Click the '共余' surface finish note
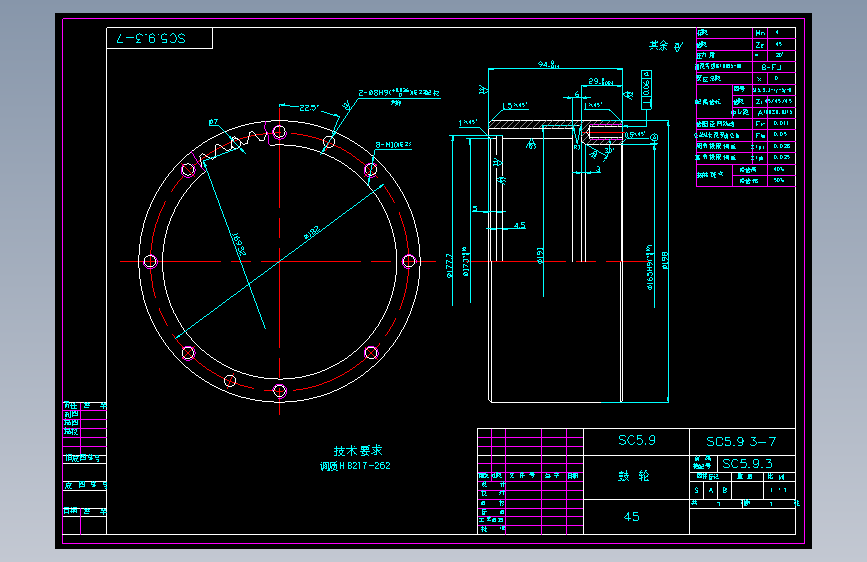 click(659, 46)
